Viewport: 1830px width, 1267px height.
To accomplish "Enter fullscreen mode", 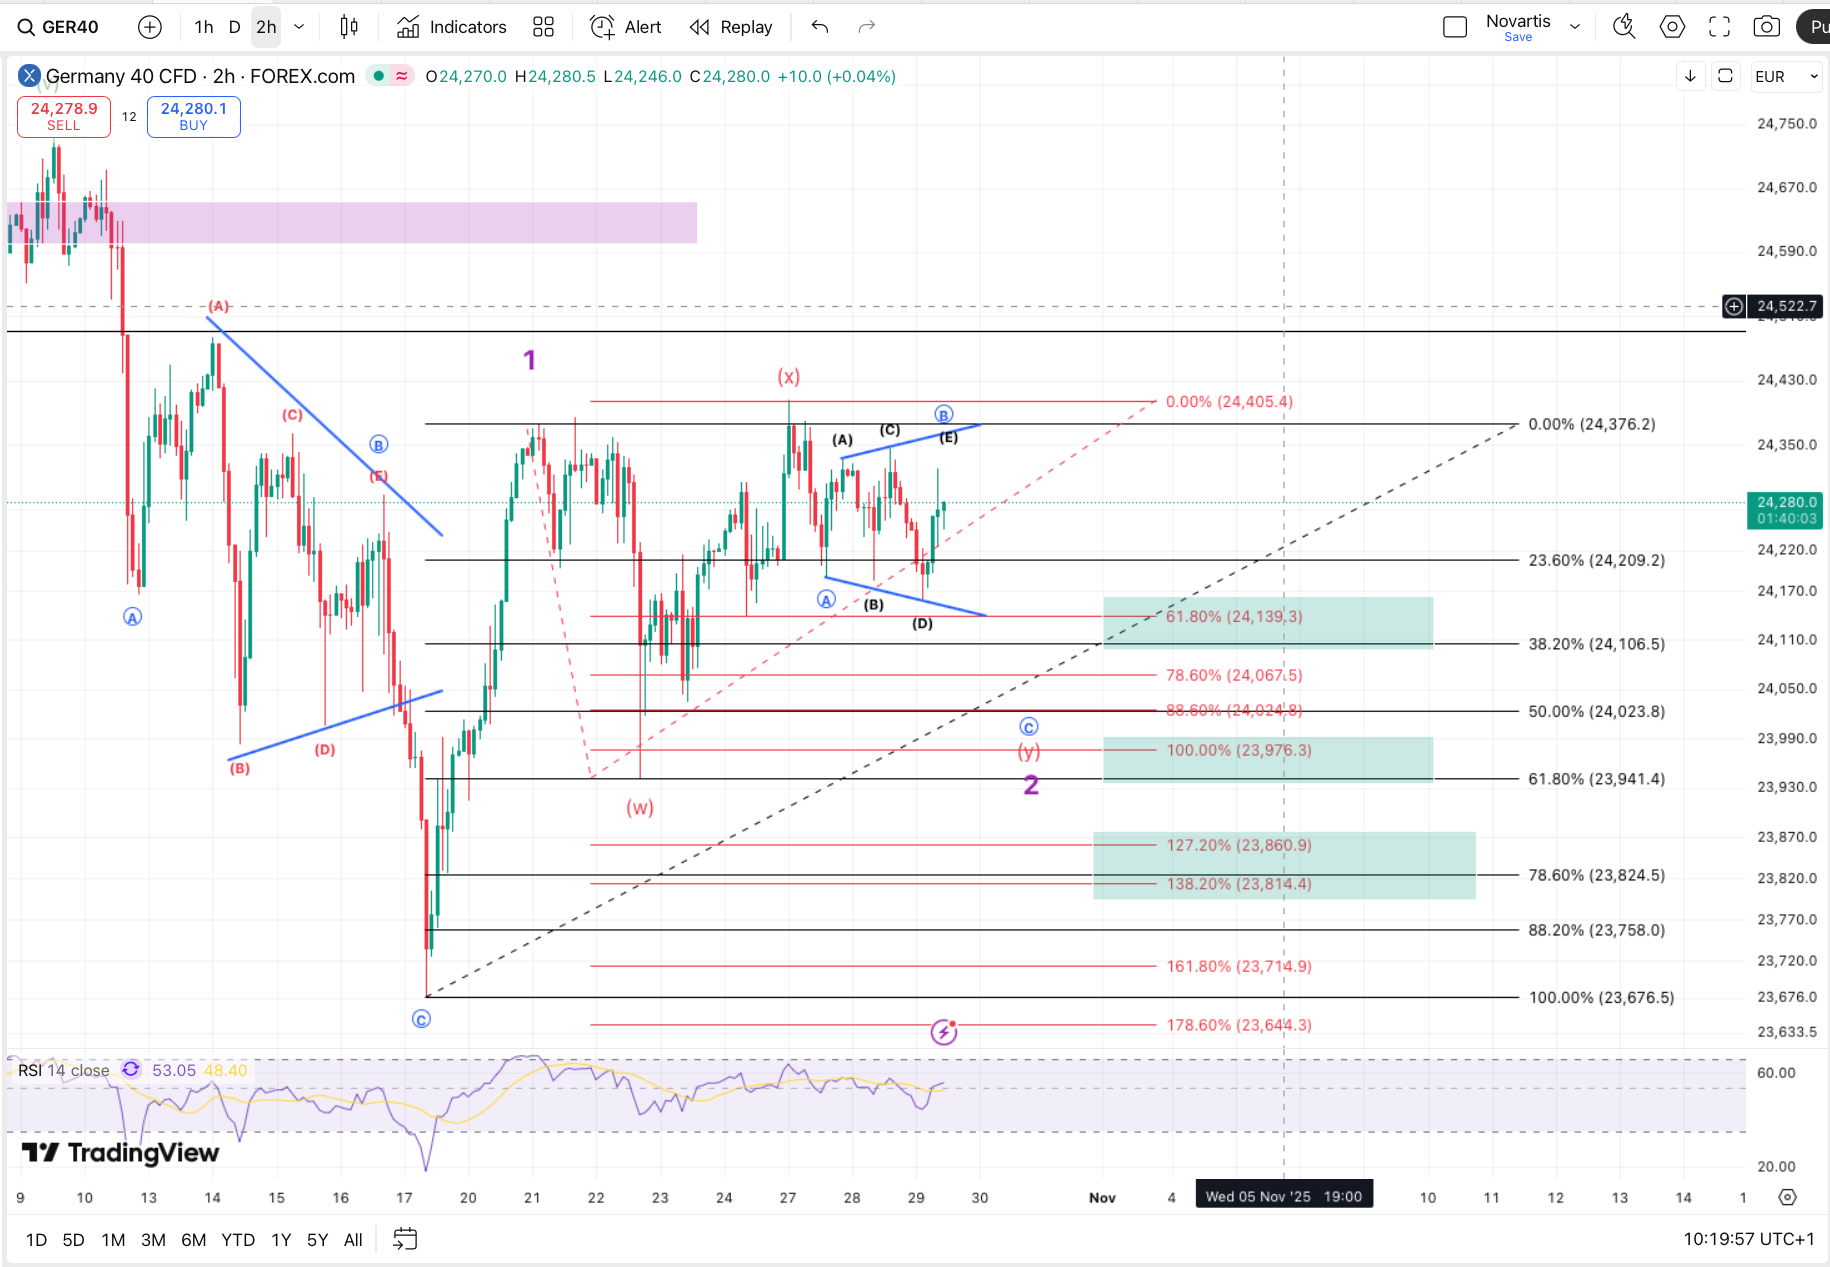I will (x=1719, y=27).
